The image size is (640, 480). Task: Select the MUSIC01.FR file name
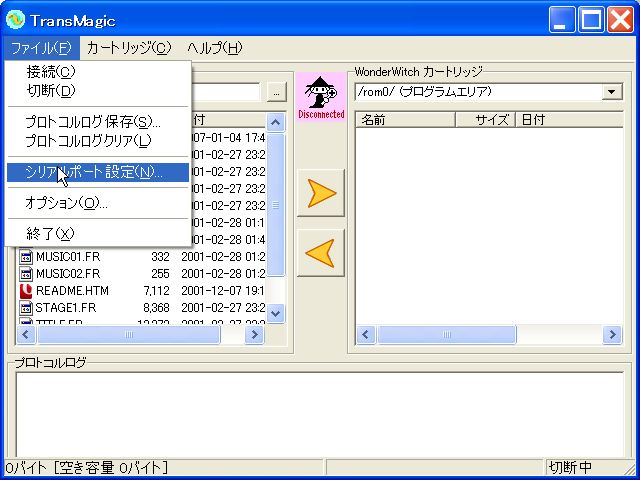point(68,257)
